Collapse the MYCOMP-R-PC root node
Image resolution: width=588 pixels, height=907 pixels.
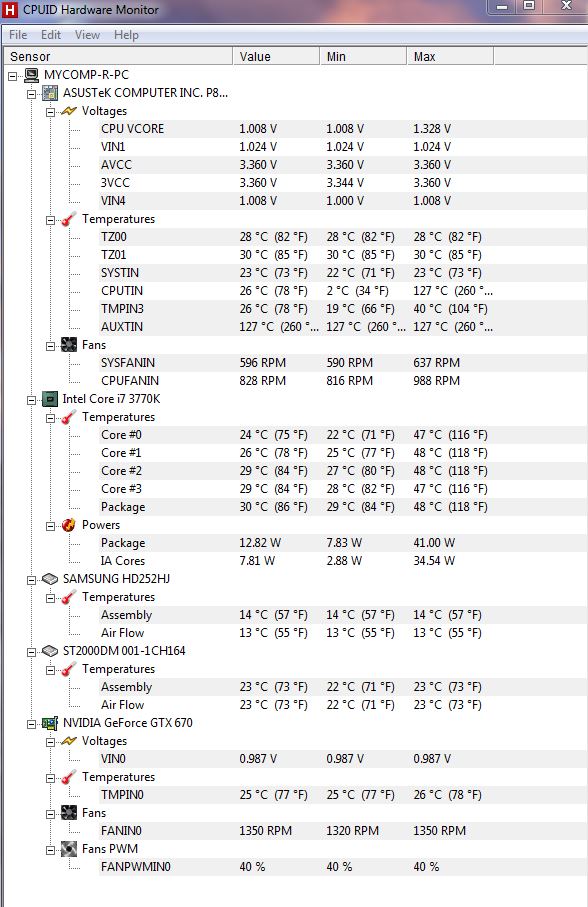[x=13, y=75]
